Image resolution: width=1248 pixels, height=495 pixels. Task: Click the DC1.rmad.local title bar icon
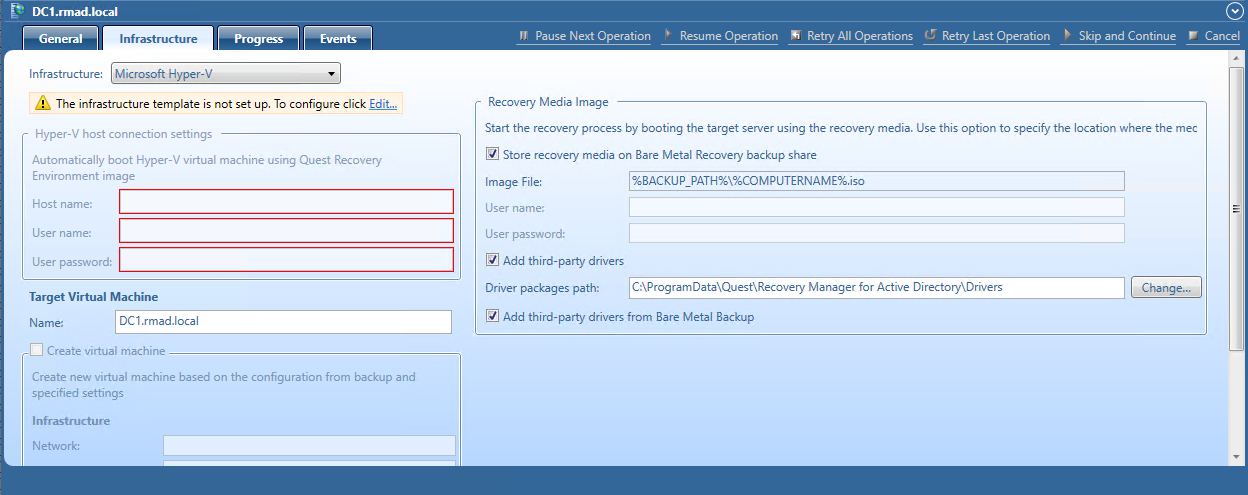[18, 10]
